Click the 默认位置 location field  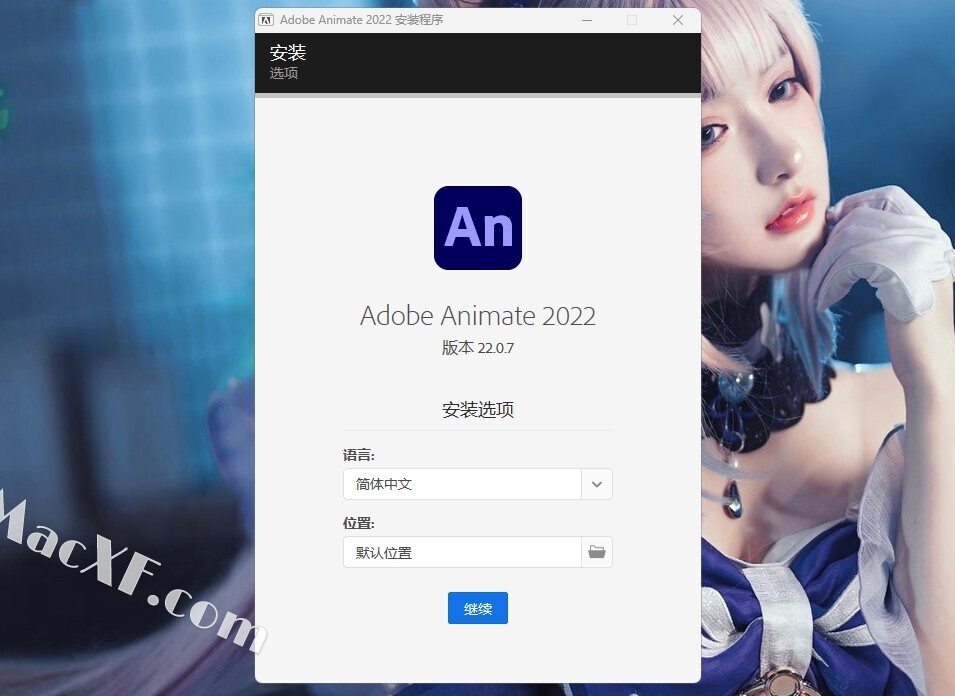pyautogui.click(x=462, y=552)
